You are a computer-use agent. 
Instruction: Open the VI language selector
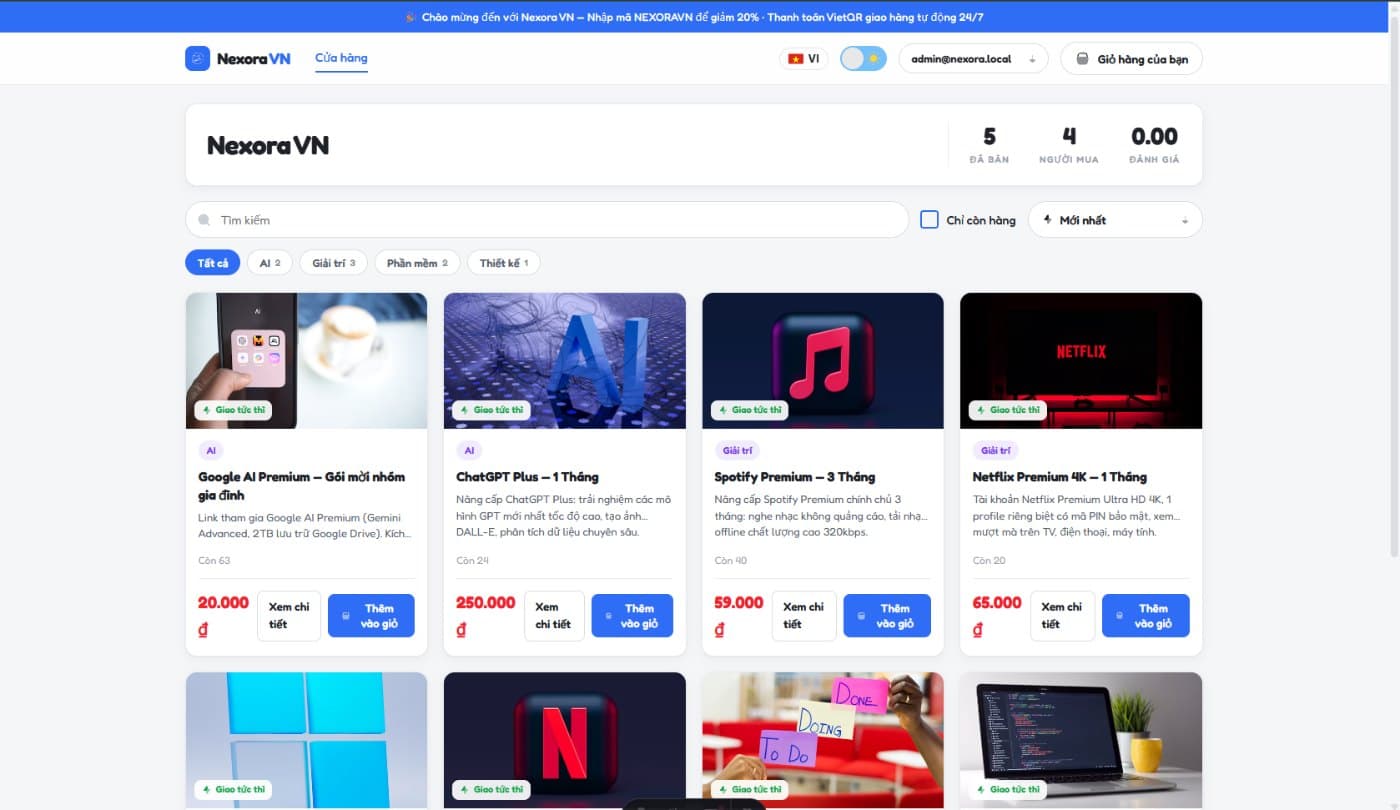pyautogui.click(x=804, y=59)
